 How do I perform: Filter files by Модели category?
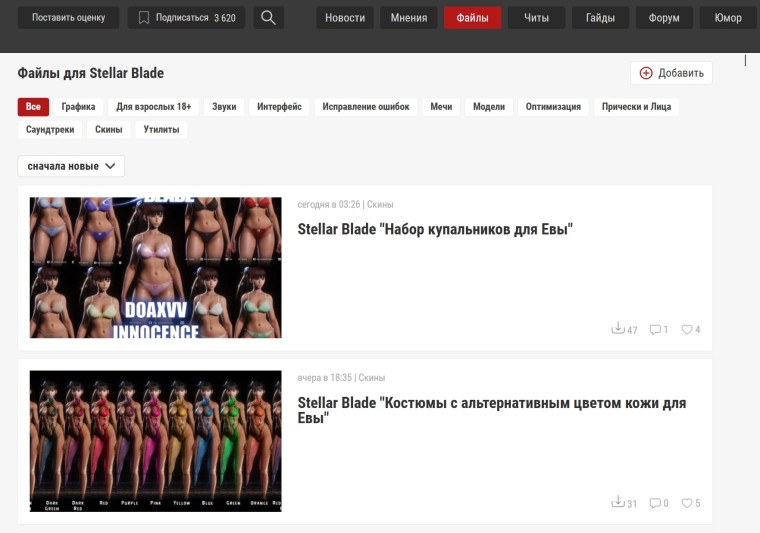coord(489,107)
